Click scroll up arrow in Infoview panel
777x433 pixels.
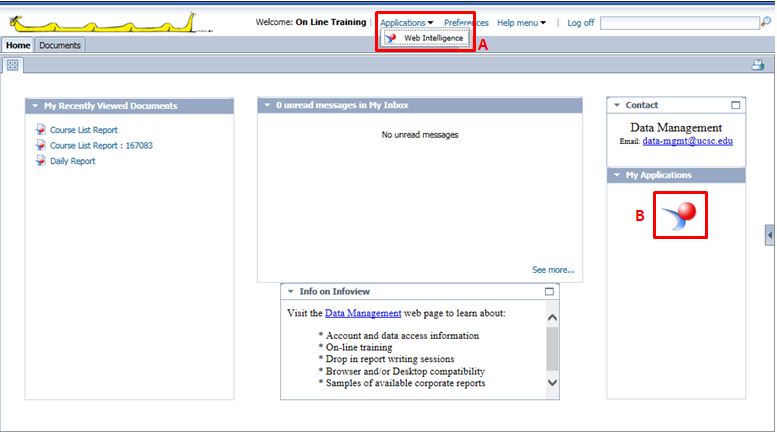click(x=552, y=317)
